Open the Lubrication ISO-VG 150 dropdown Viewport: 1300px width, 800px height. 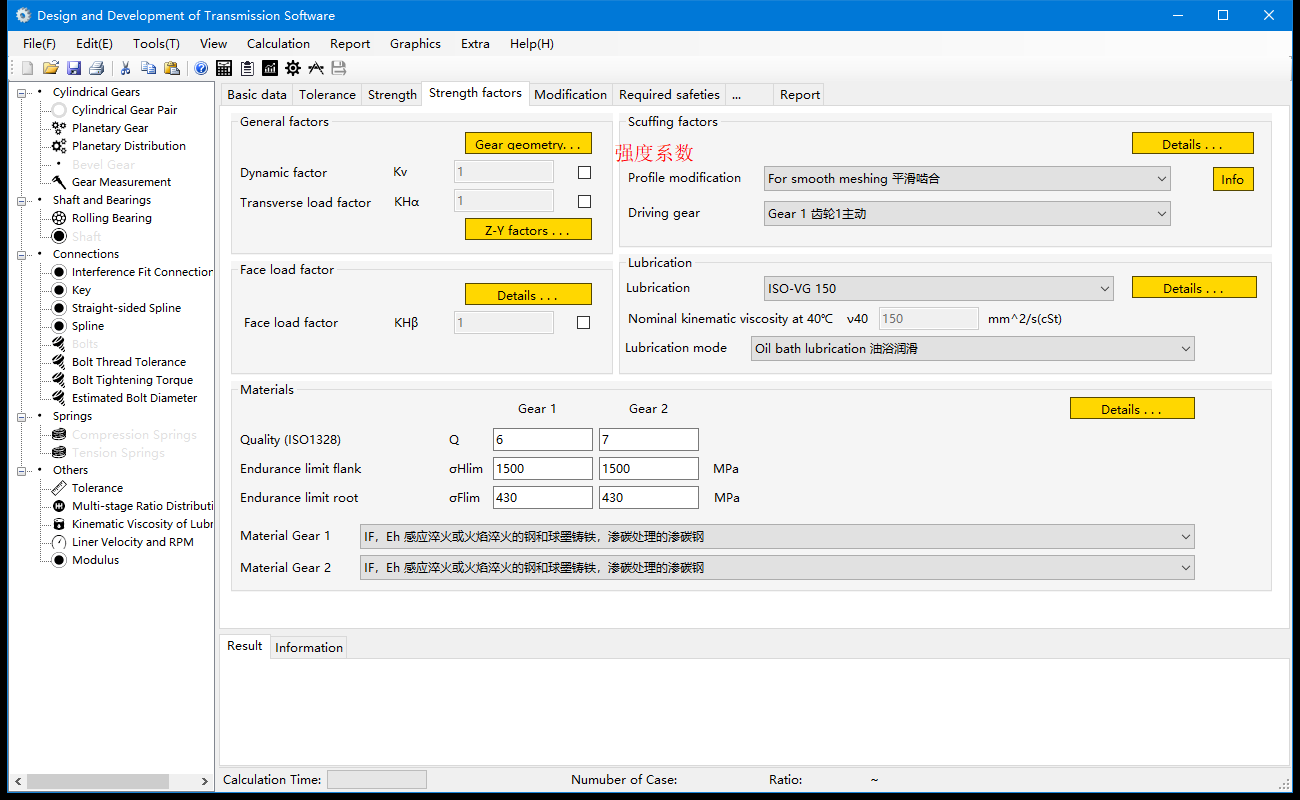point(939,289)
